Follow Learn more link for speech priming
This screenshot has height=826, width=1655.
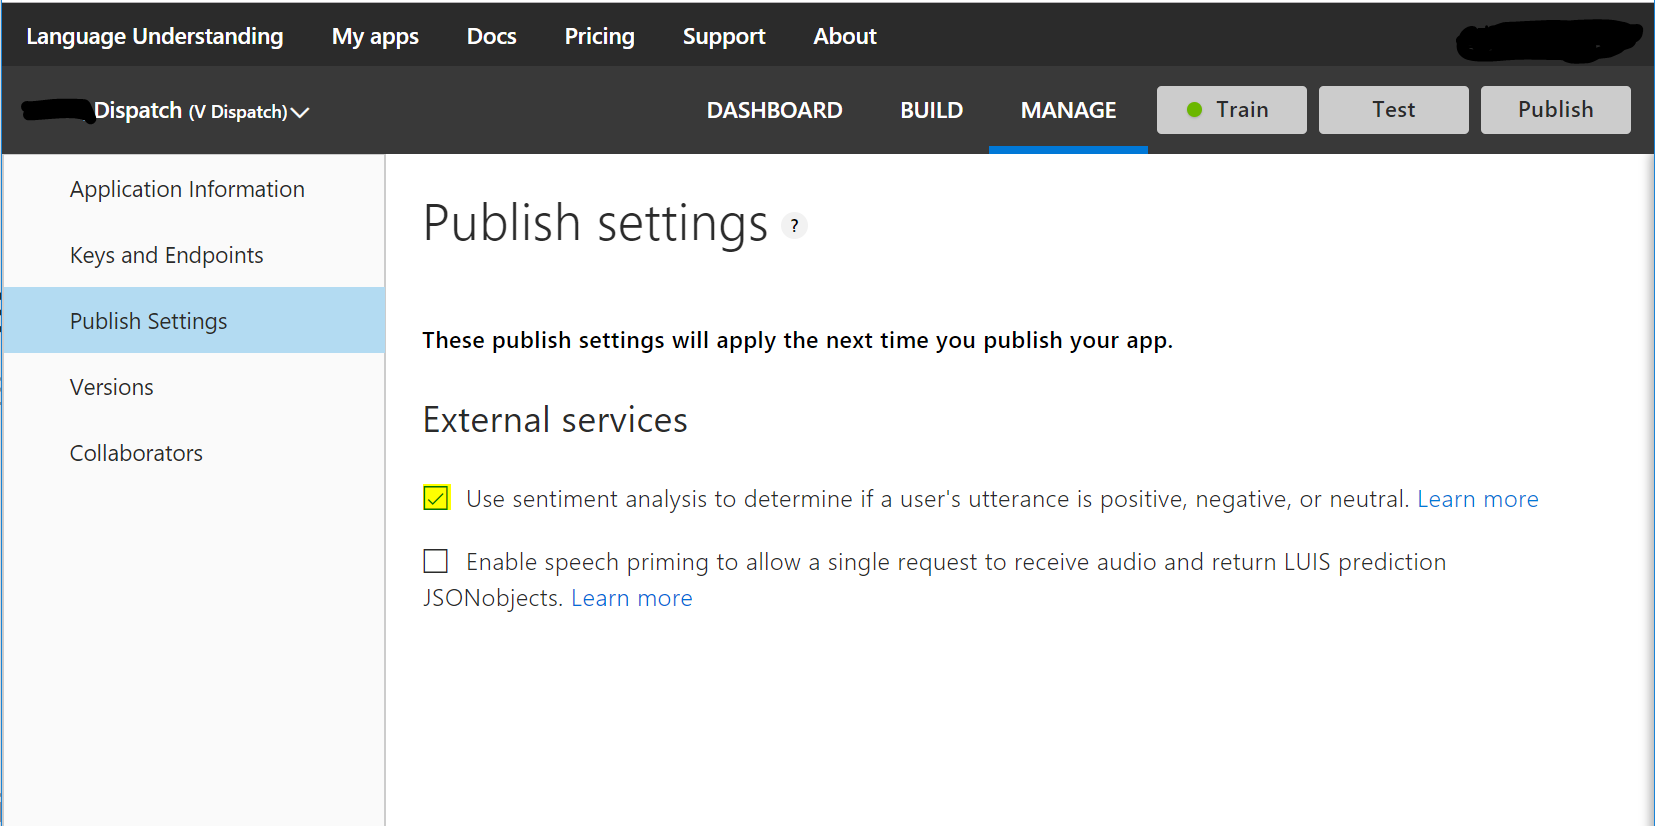click(x=632, y=598)
